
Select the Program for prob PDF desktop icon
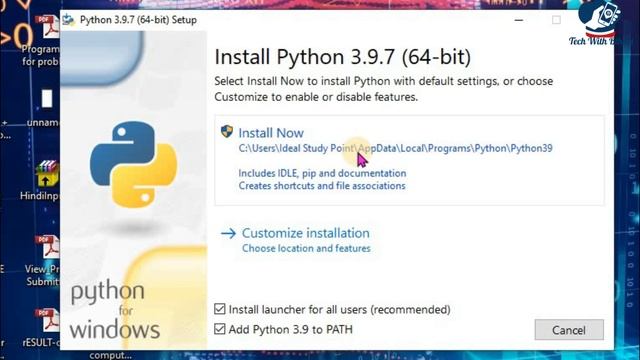tap(48, 27)
